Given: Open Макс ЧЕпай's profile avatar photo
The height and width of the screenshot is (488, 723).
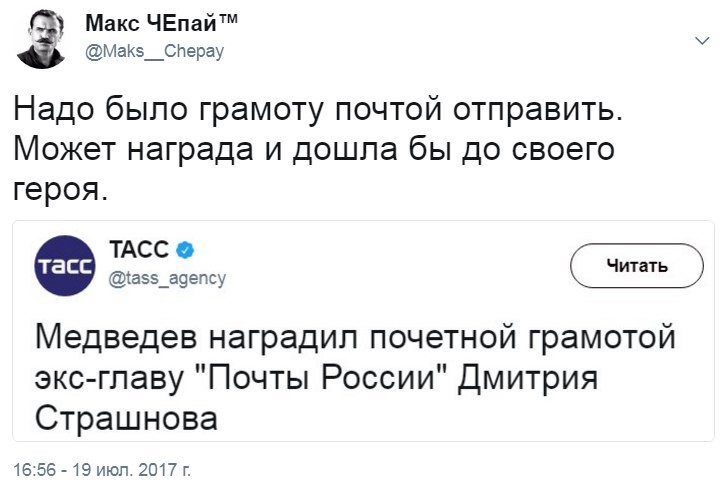Looking at the screenshot, I should (x=41, y=41).
